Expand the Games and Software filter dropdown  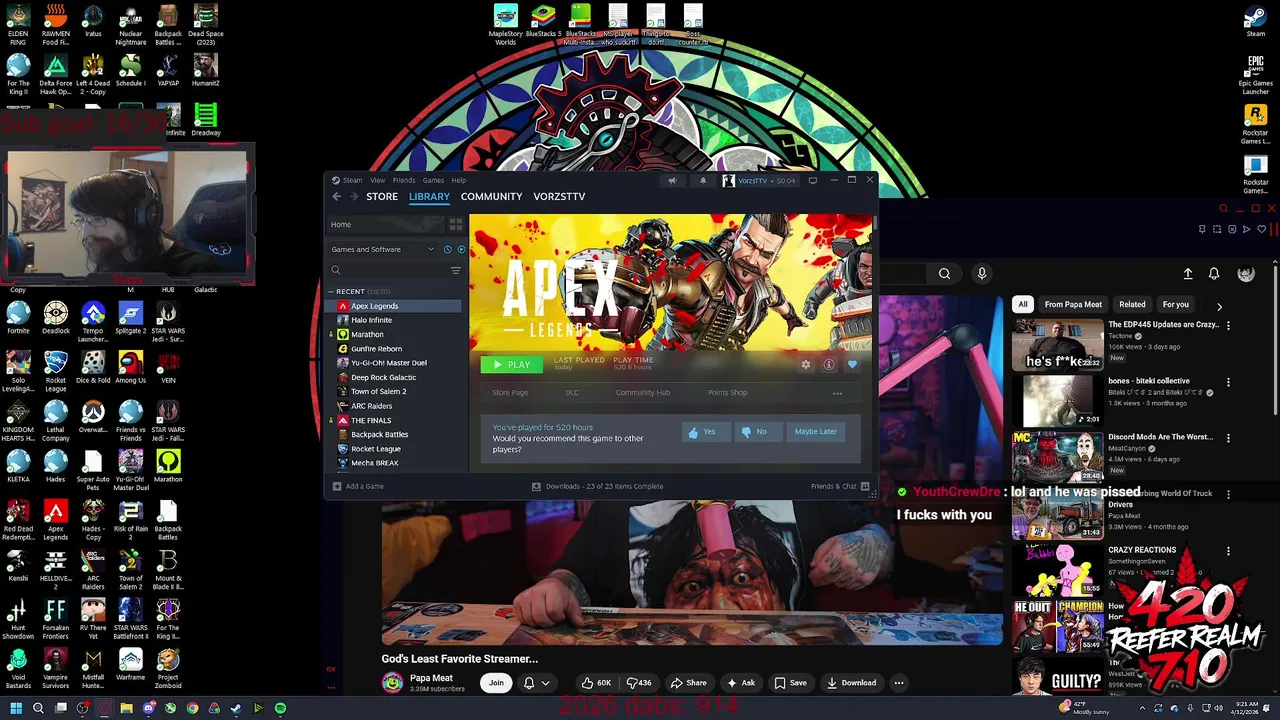click(383, 249)
